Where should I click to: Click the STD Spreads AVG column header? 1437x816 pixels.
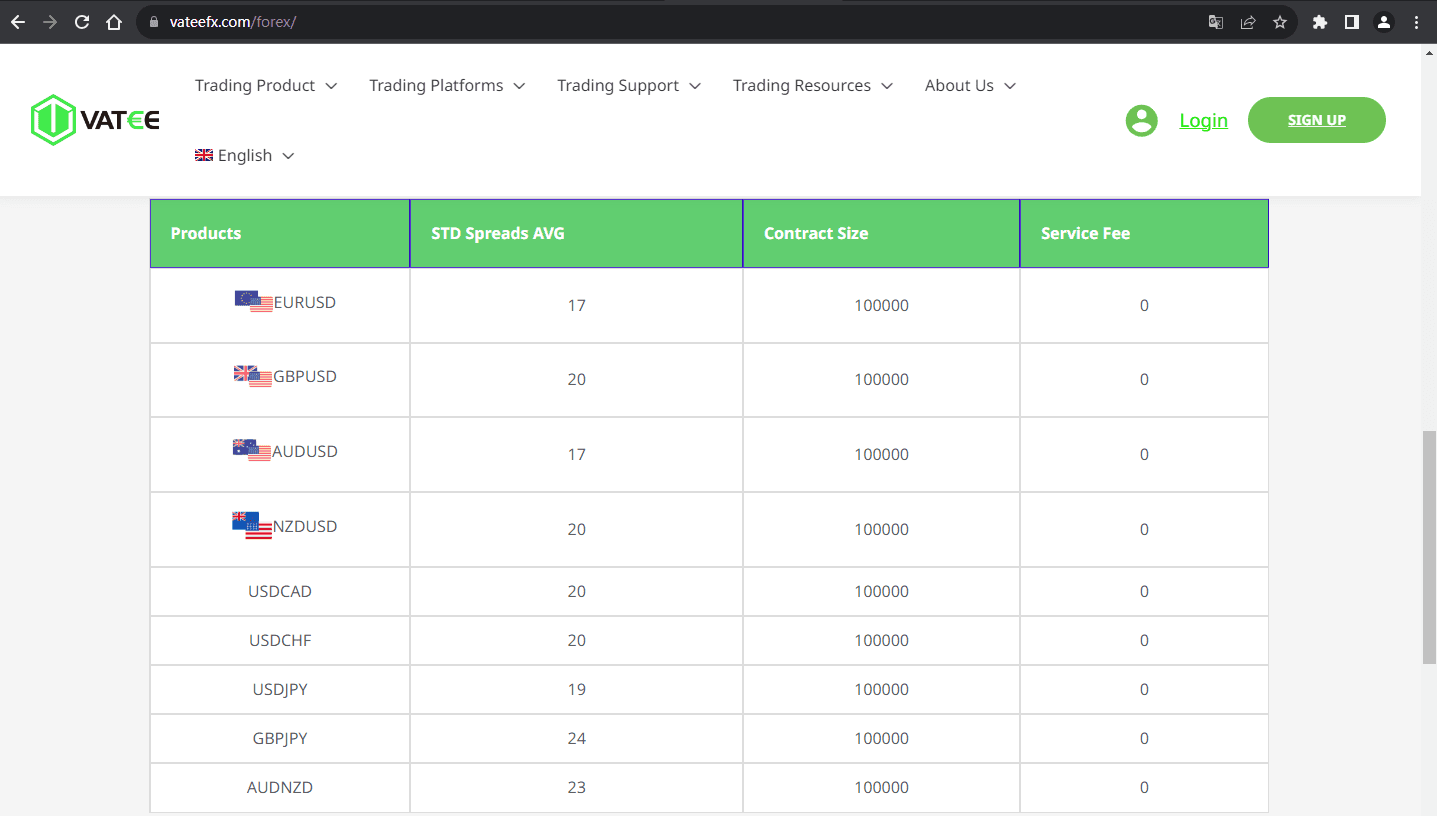click(576, 233)
